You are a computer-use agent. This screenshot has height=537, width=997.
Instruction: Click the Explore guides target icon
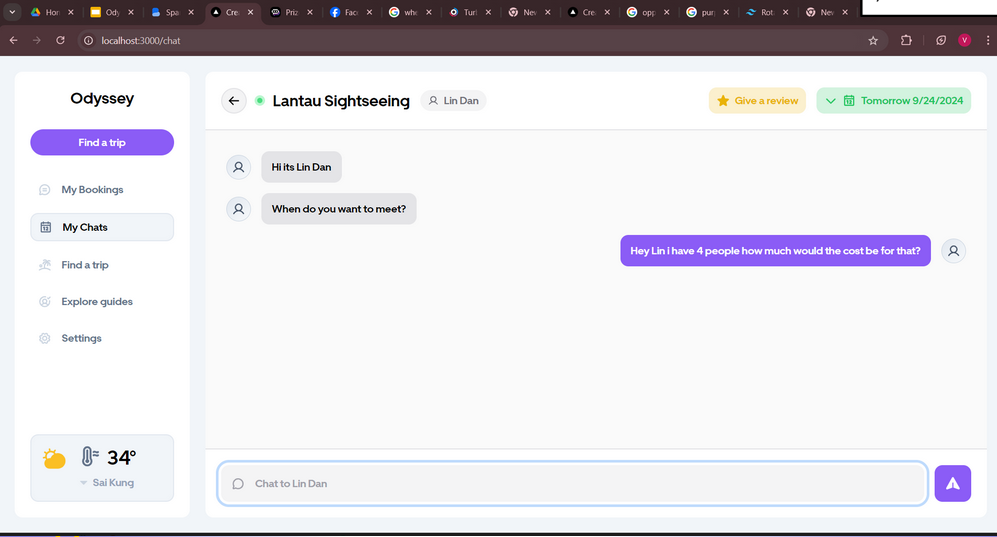45,301
